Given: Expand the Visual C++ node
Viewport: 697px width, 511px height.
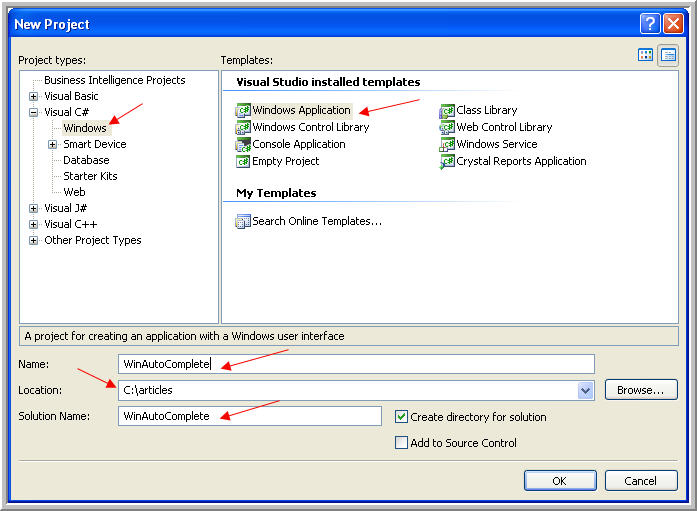Looking at the screenshot, I should point(33,224).
